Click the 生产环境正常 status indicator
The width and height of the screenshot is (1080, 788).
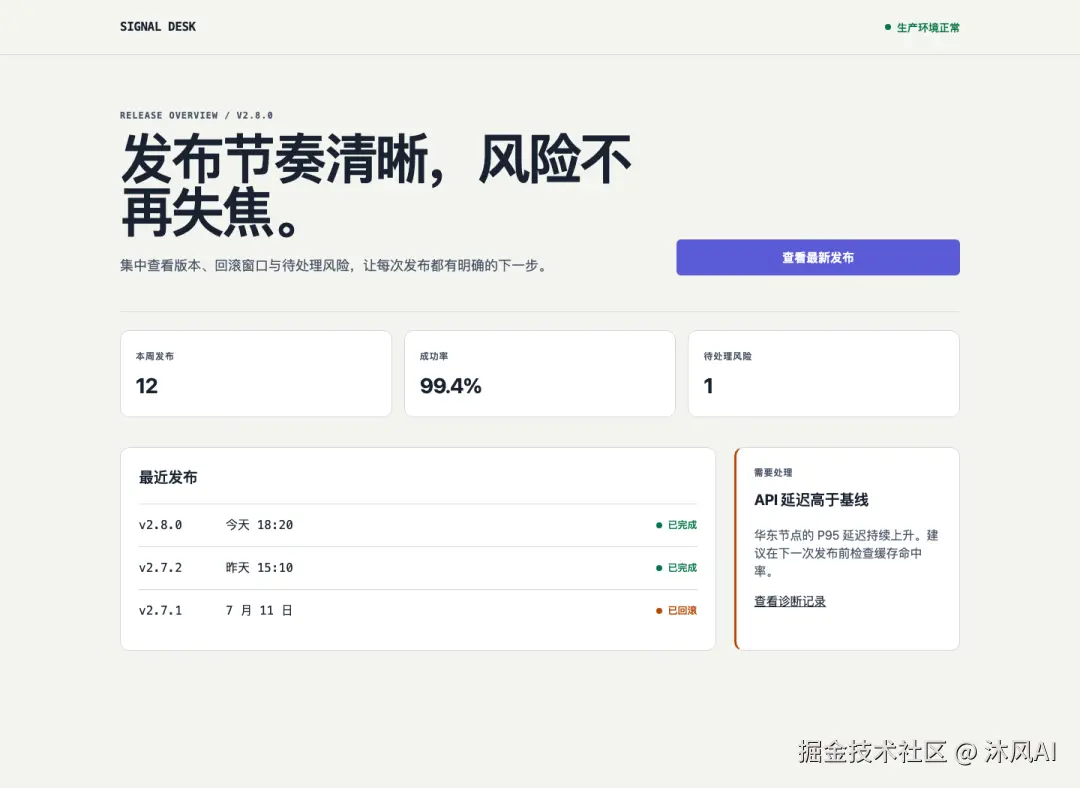pos(922,28)
